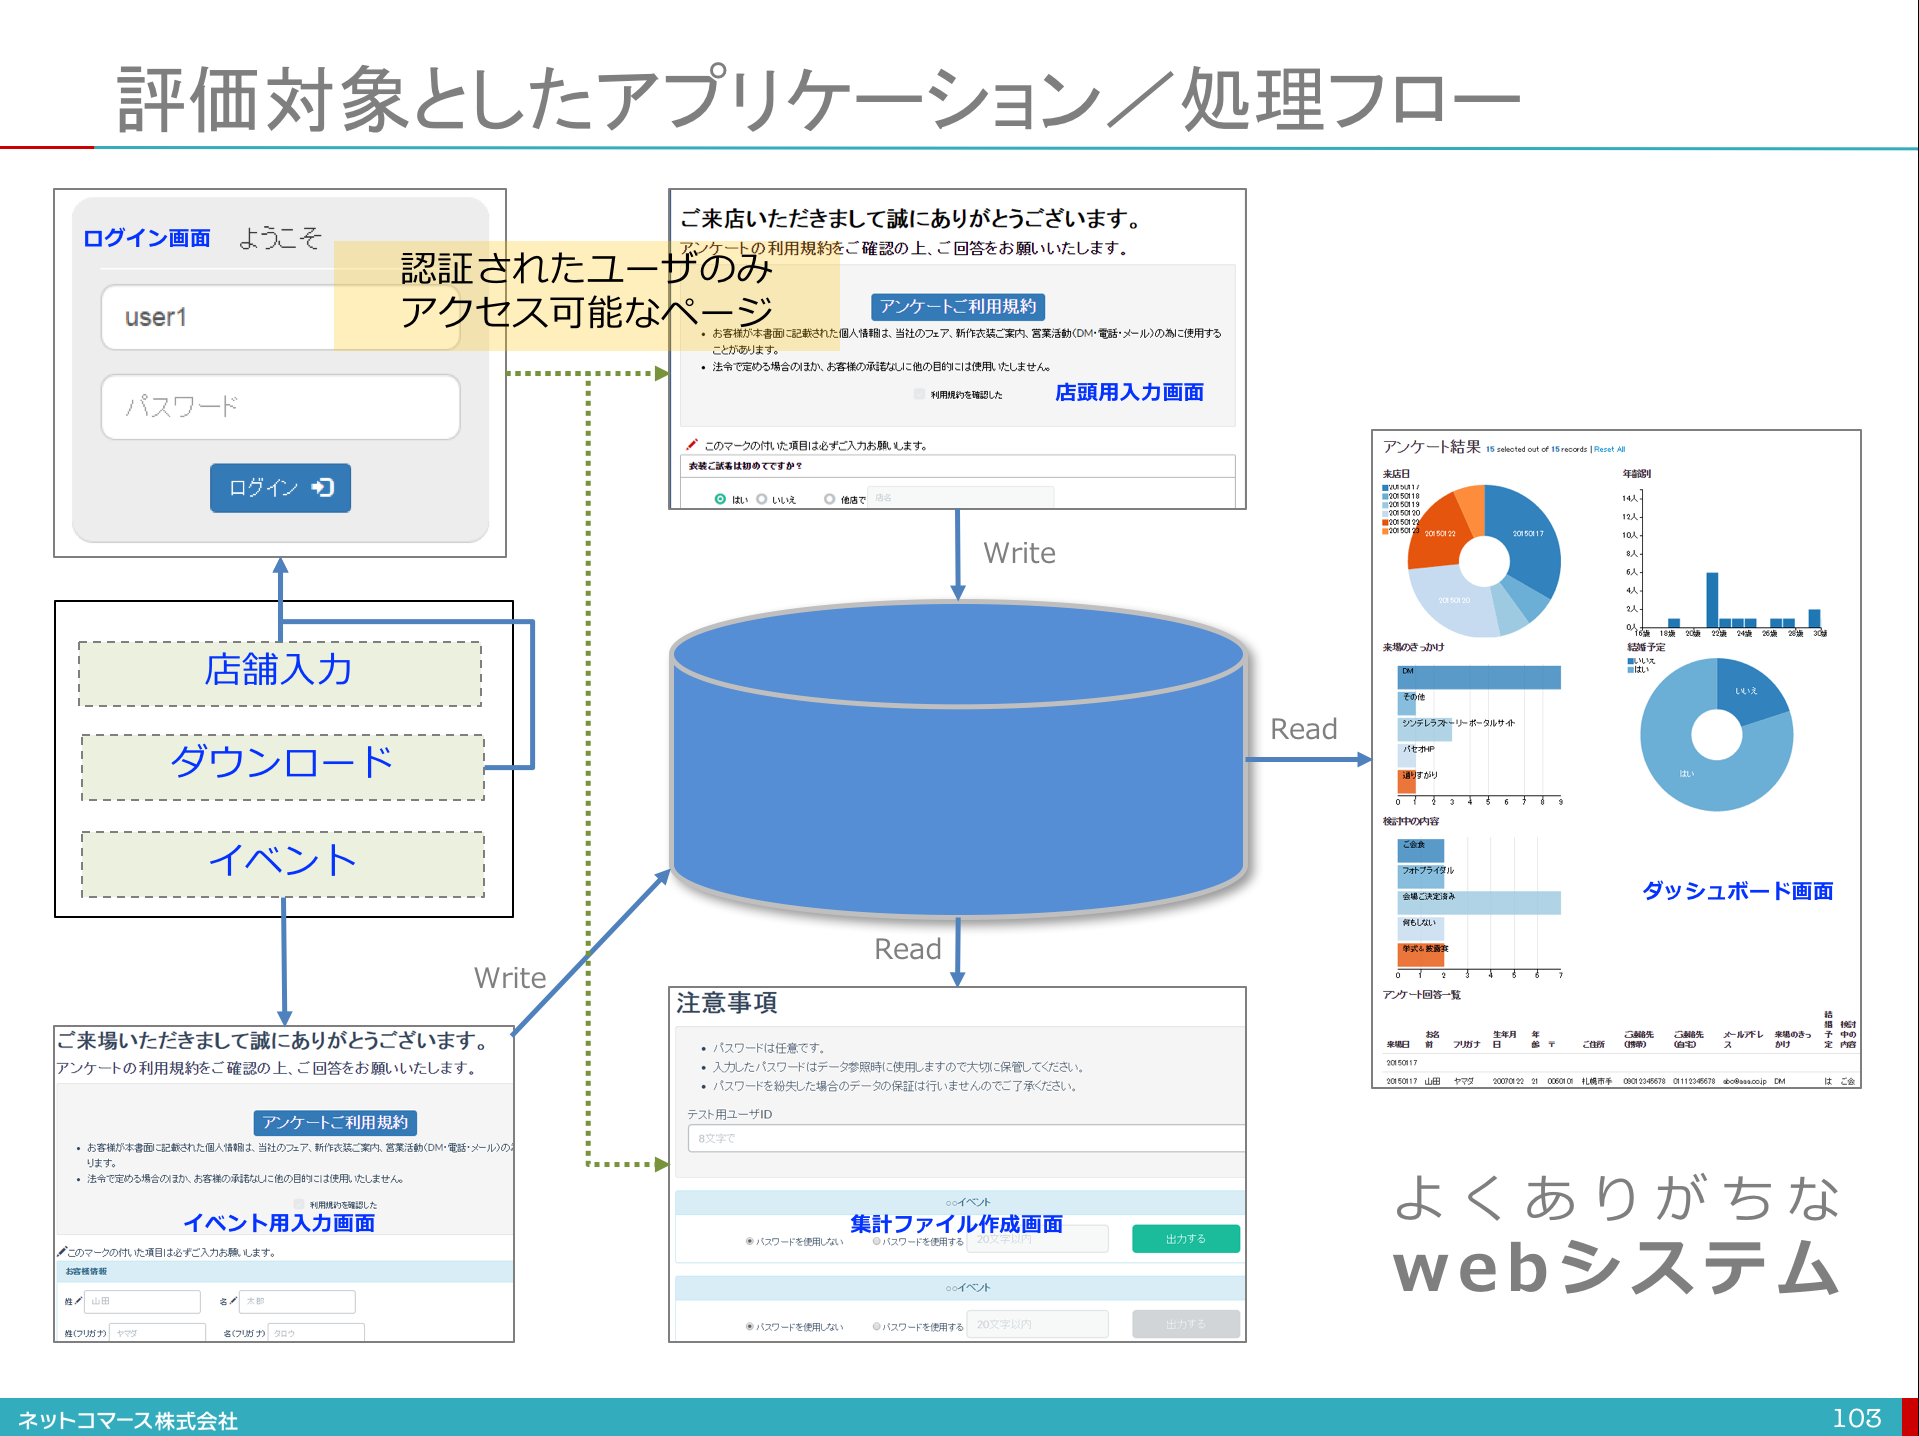1919x1436 pixels.
Task: Click the パスワード password field on login screen
Action: [x=280, y=407]
